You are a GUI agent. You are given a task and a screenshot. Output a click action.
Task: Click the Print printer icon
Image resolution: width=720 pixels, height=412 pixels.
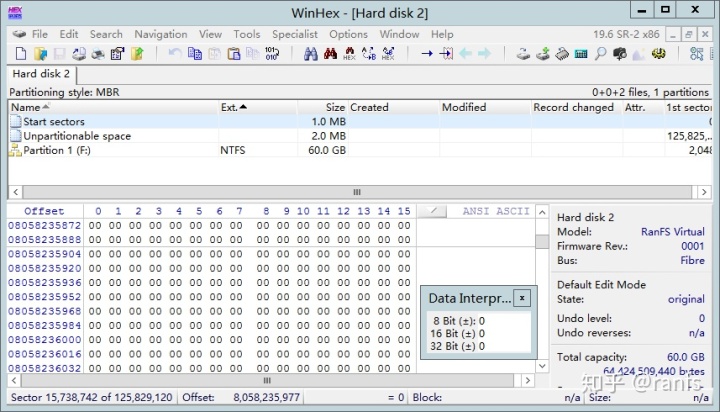98,54
